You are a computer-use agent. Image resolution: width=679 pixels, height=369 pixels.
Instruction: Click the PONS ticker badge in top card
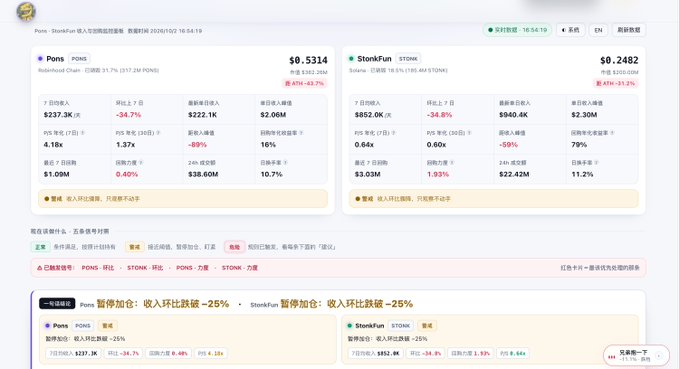[x=79, y=58]
